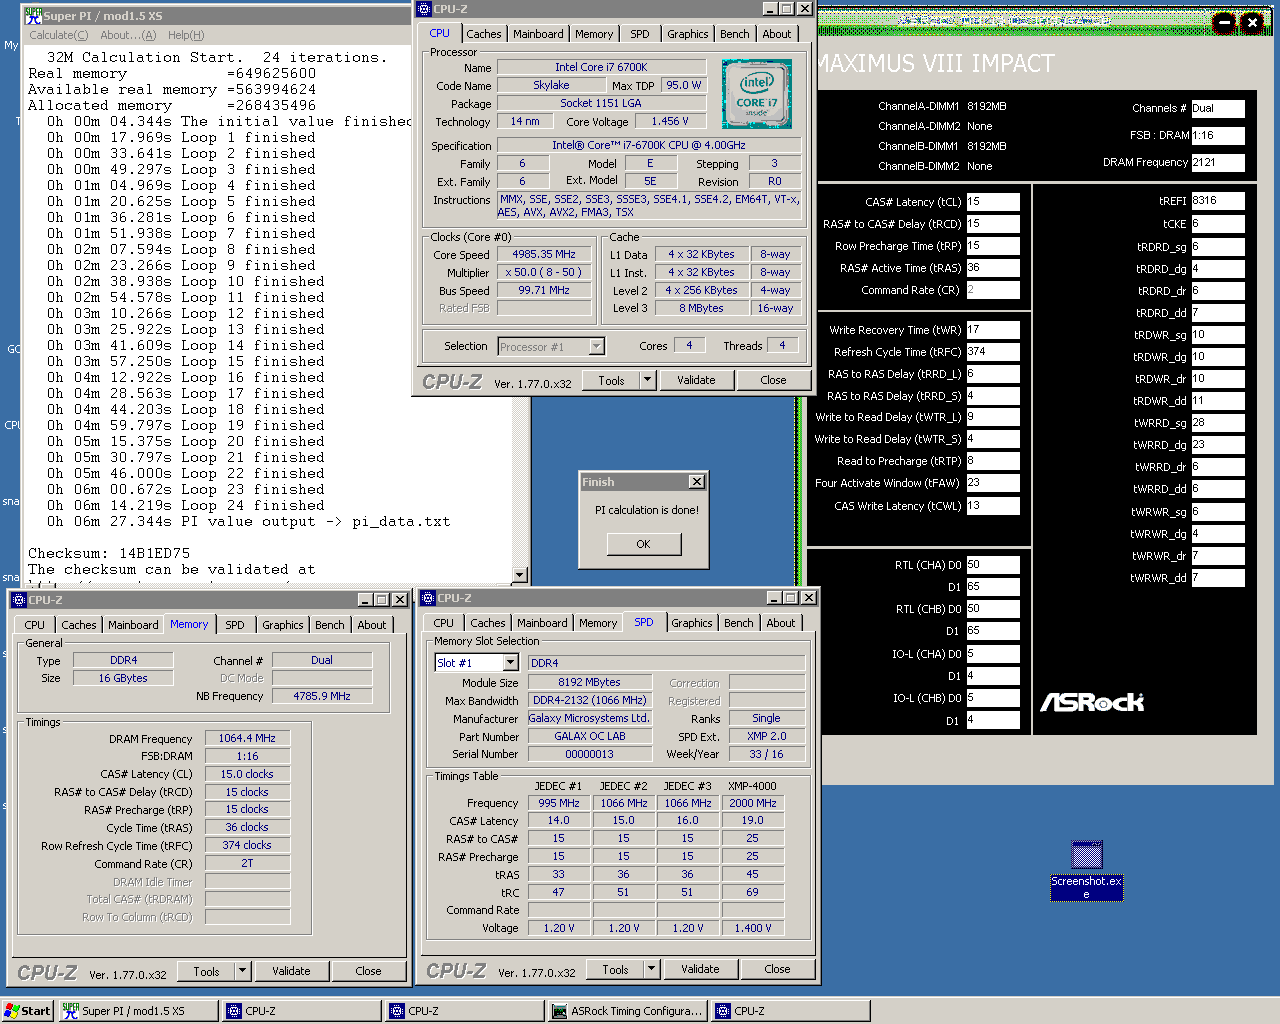Close the Finish dialog with X
The image size is (1280, 1024).
coord(697,482)
